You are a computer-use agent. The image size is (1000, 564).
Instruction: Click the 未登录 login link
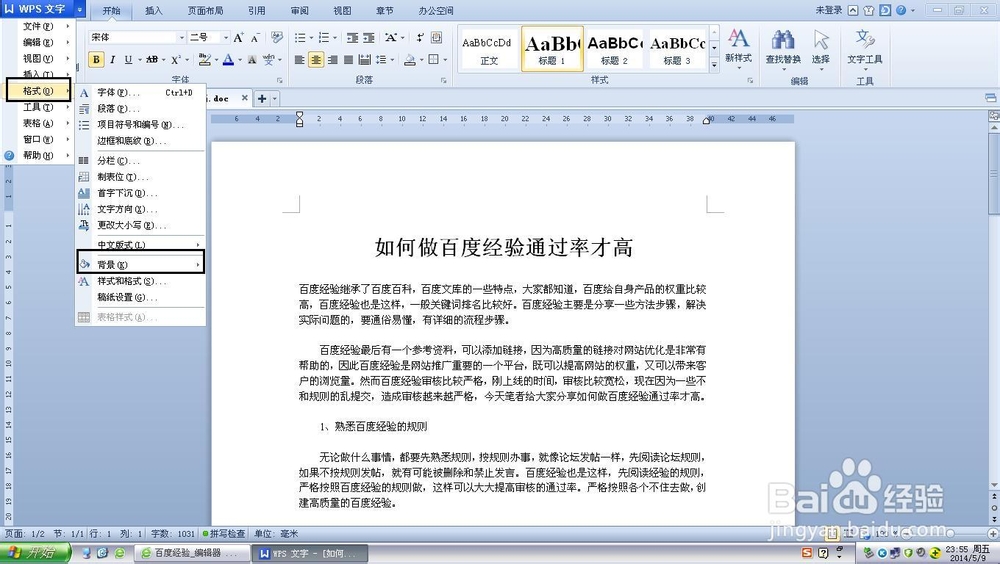(829, 10)
